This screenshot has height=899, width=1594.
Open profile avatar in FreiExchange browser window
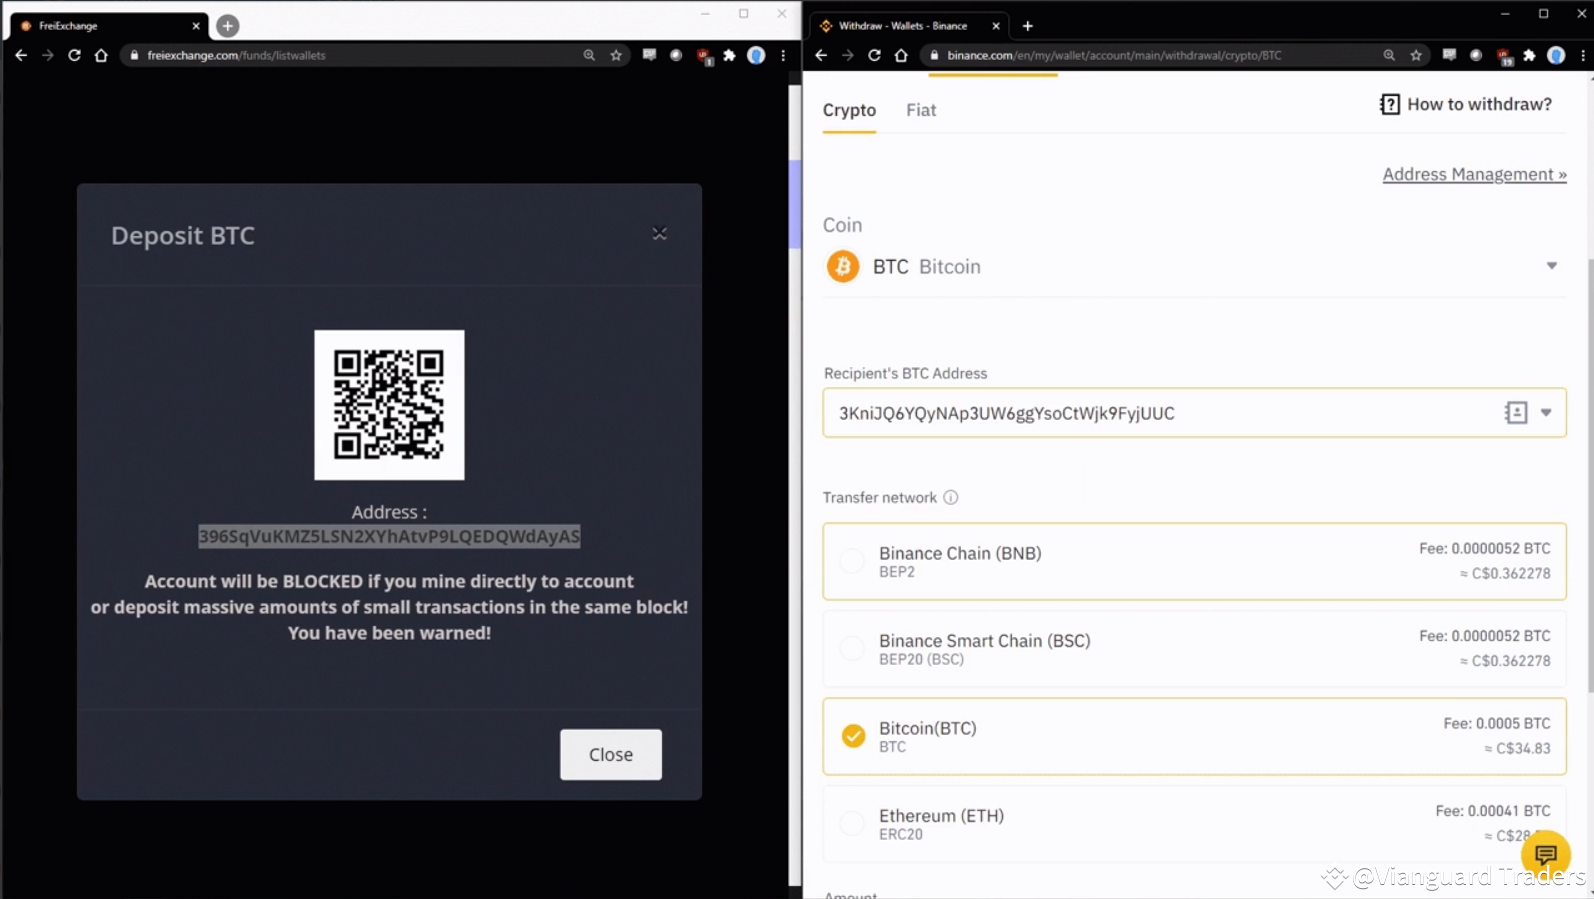(x=756, y=55)
